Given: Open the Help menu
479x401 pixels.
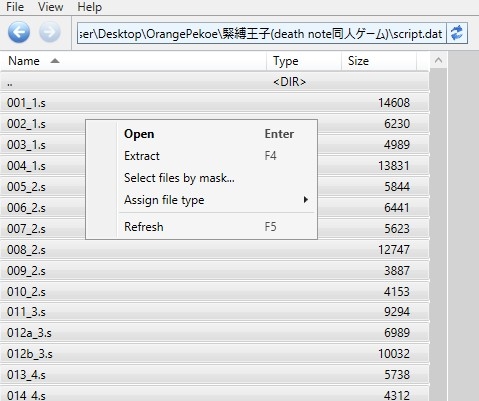Looking at the screenshot, I should [89, 7].
